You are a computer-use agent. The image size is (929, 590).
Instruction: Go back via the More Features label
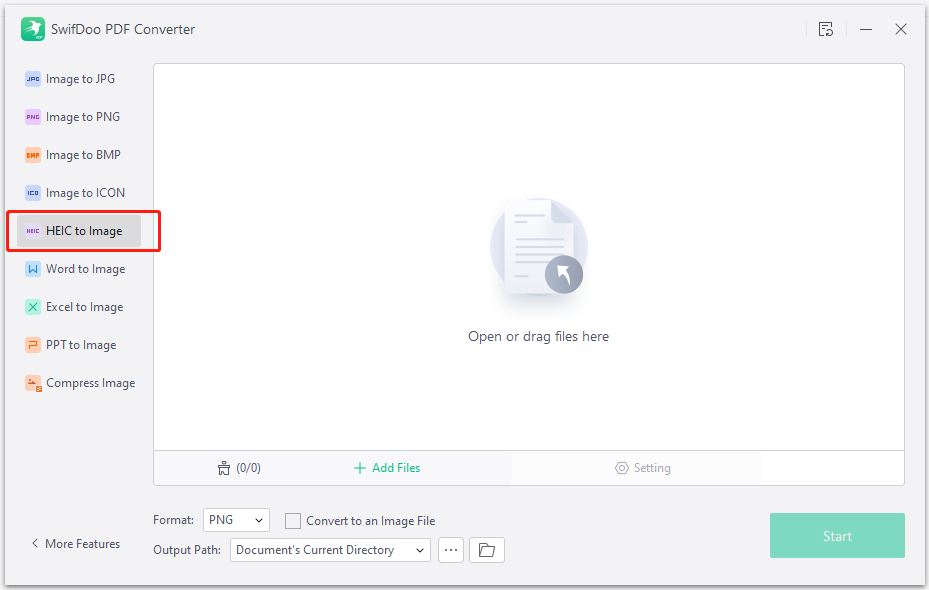82,543
